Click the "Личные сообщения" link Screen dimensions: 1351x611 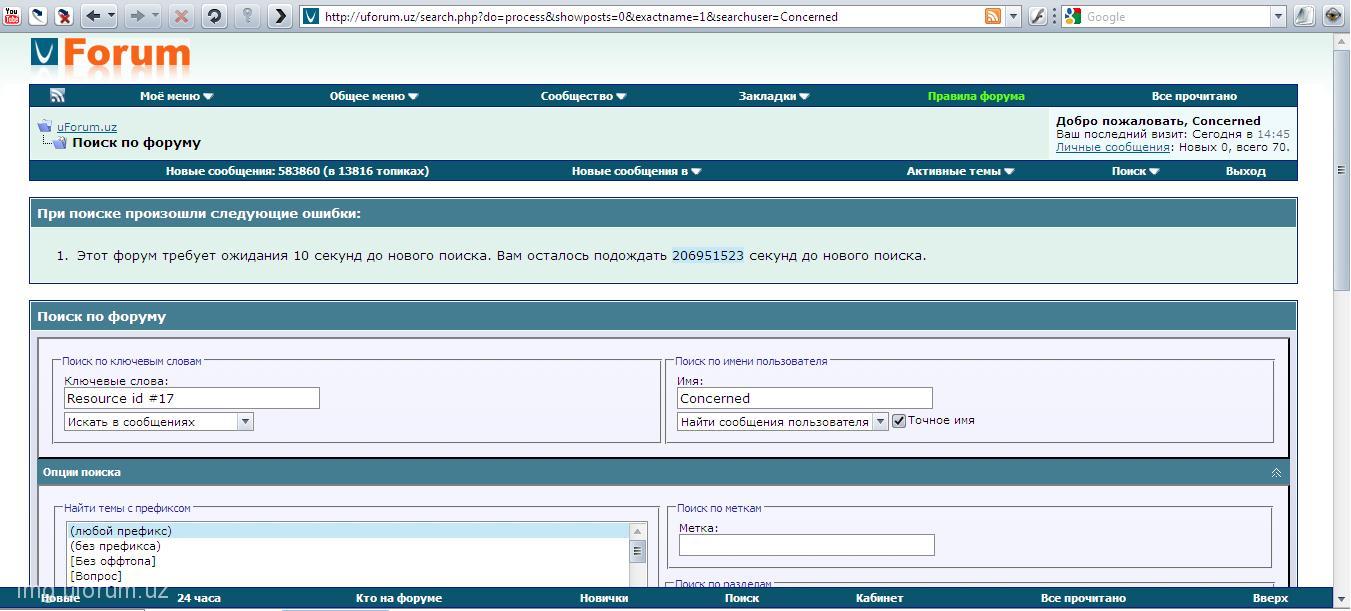point(1112,147)
